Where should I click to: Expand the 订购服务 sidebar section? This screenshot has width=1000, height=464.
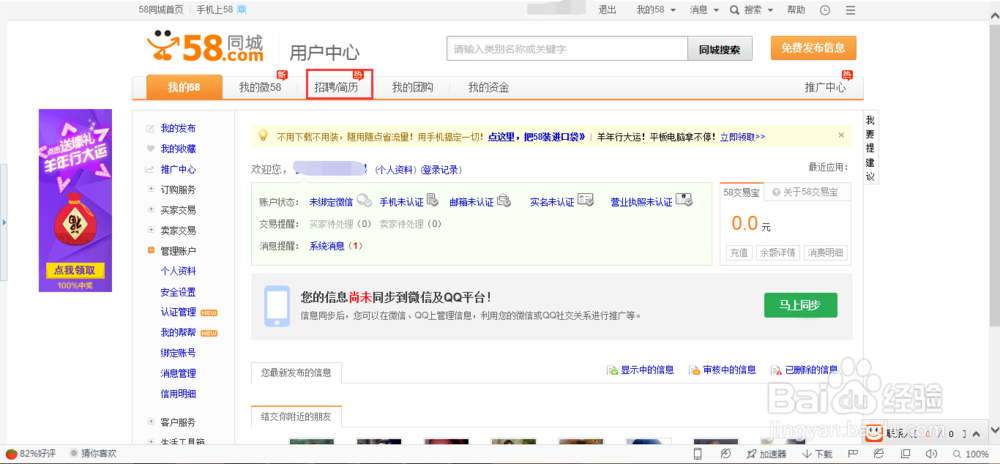151,189
